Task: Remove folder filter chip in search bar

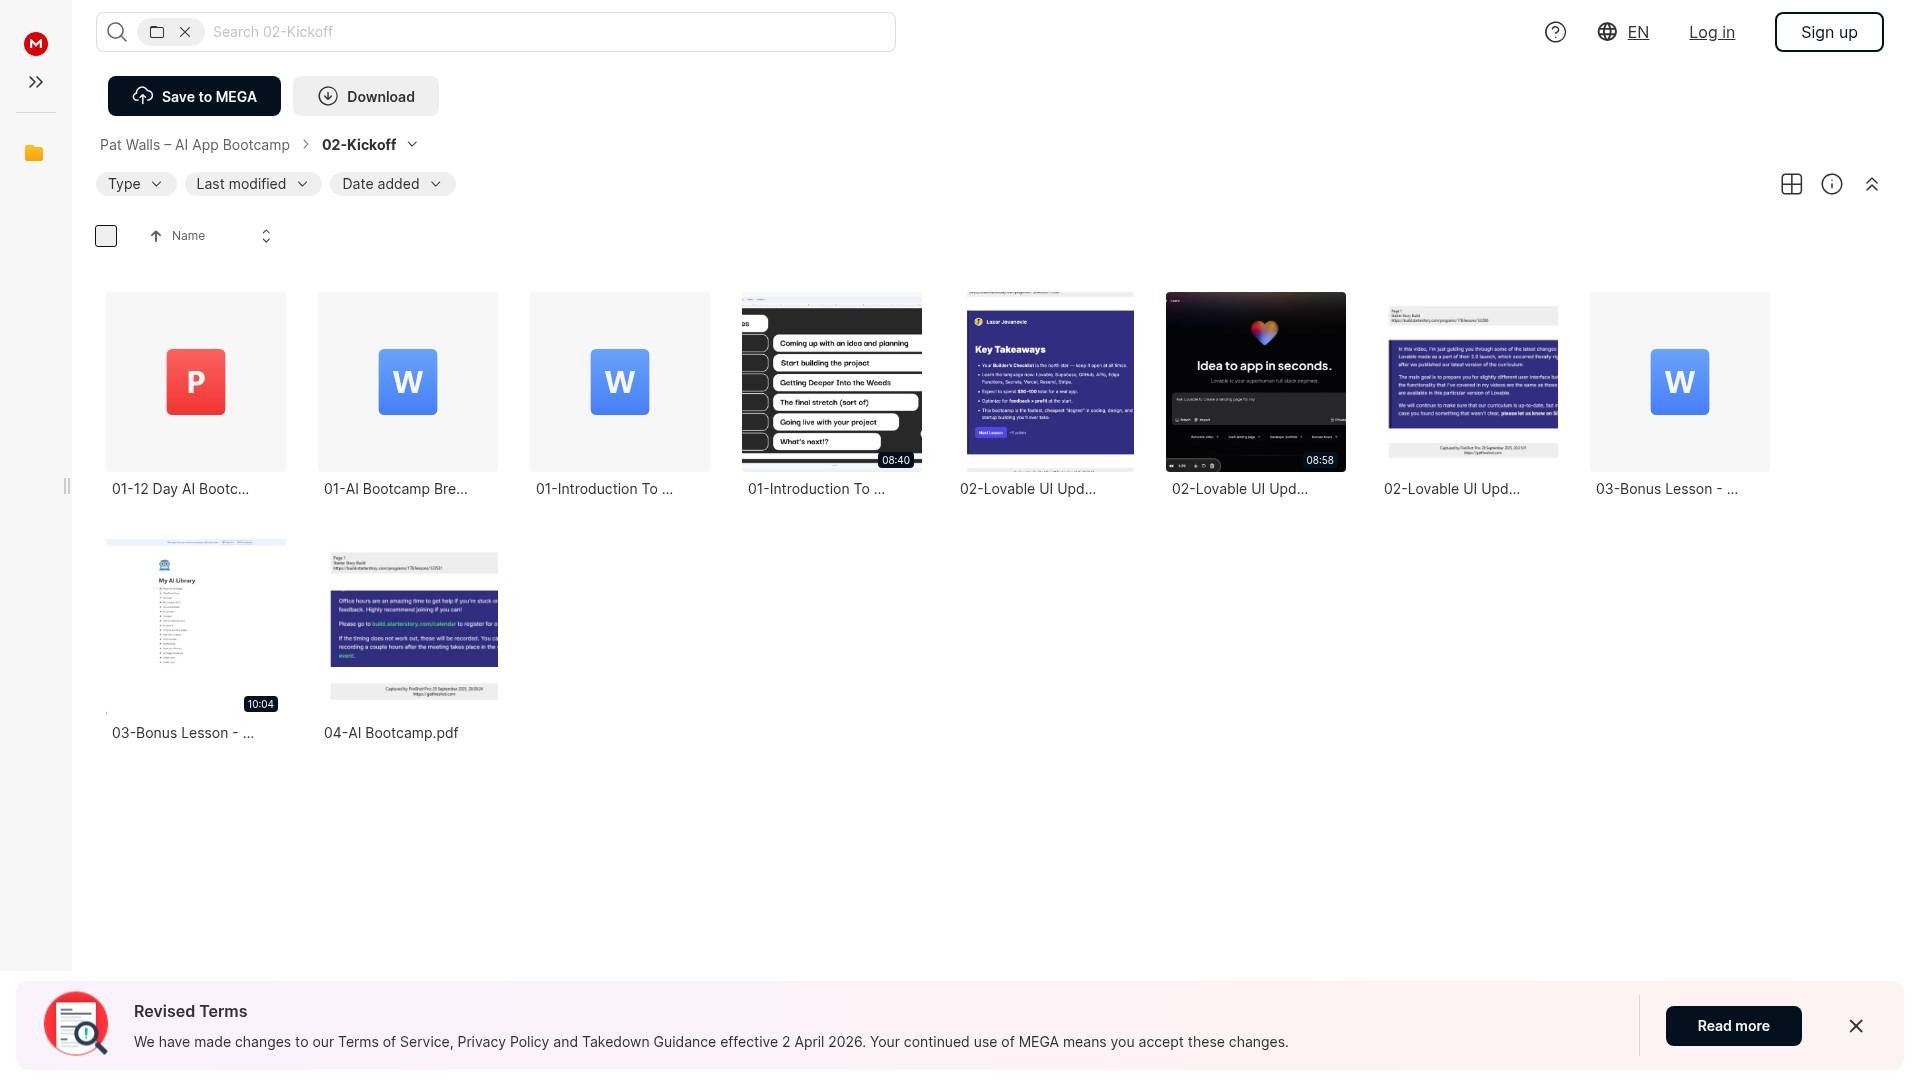Action: [x=185, y=32]
